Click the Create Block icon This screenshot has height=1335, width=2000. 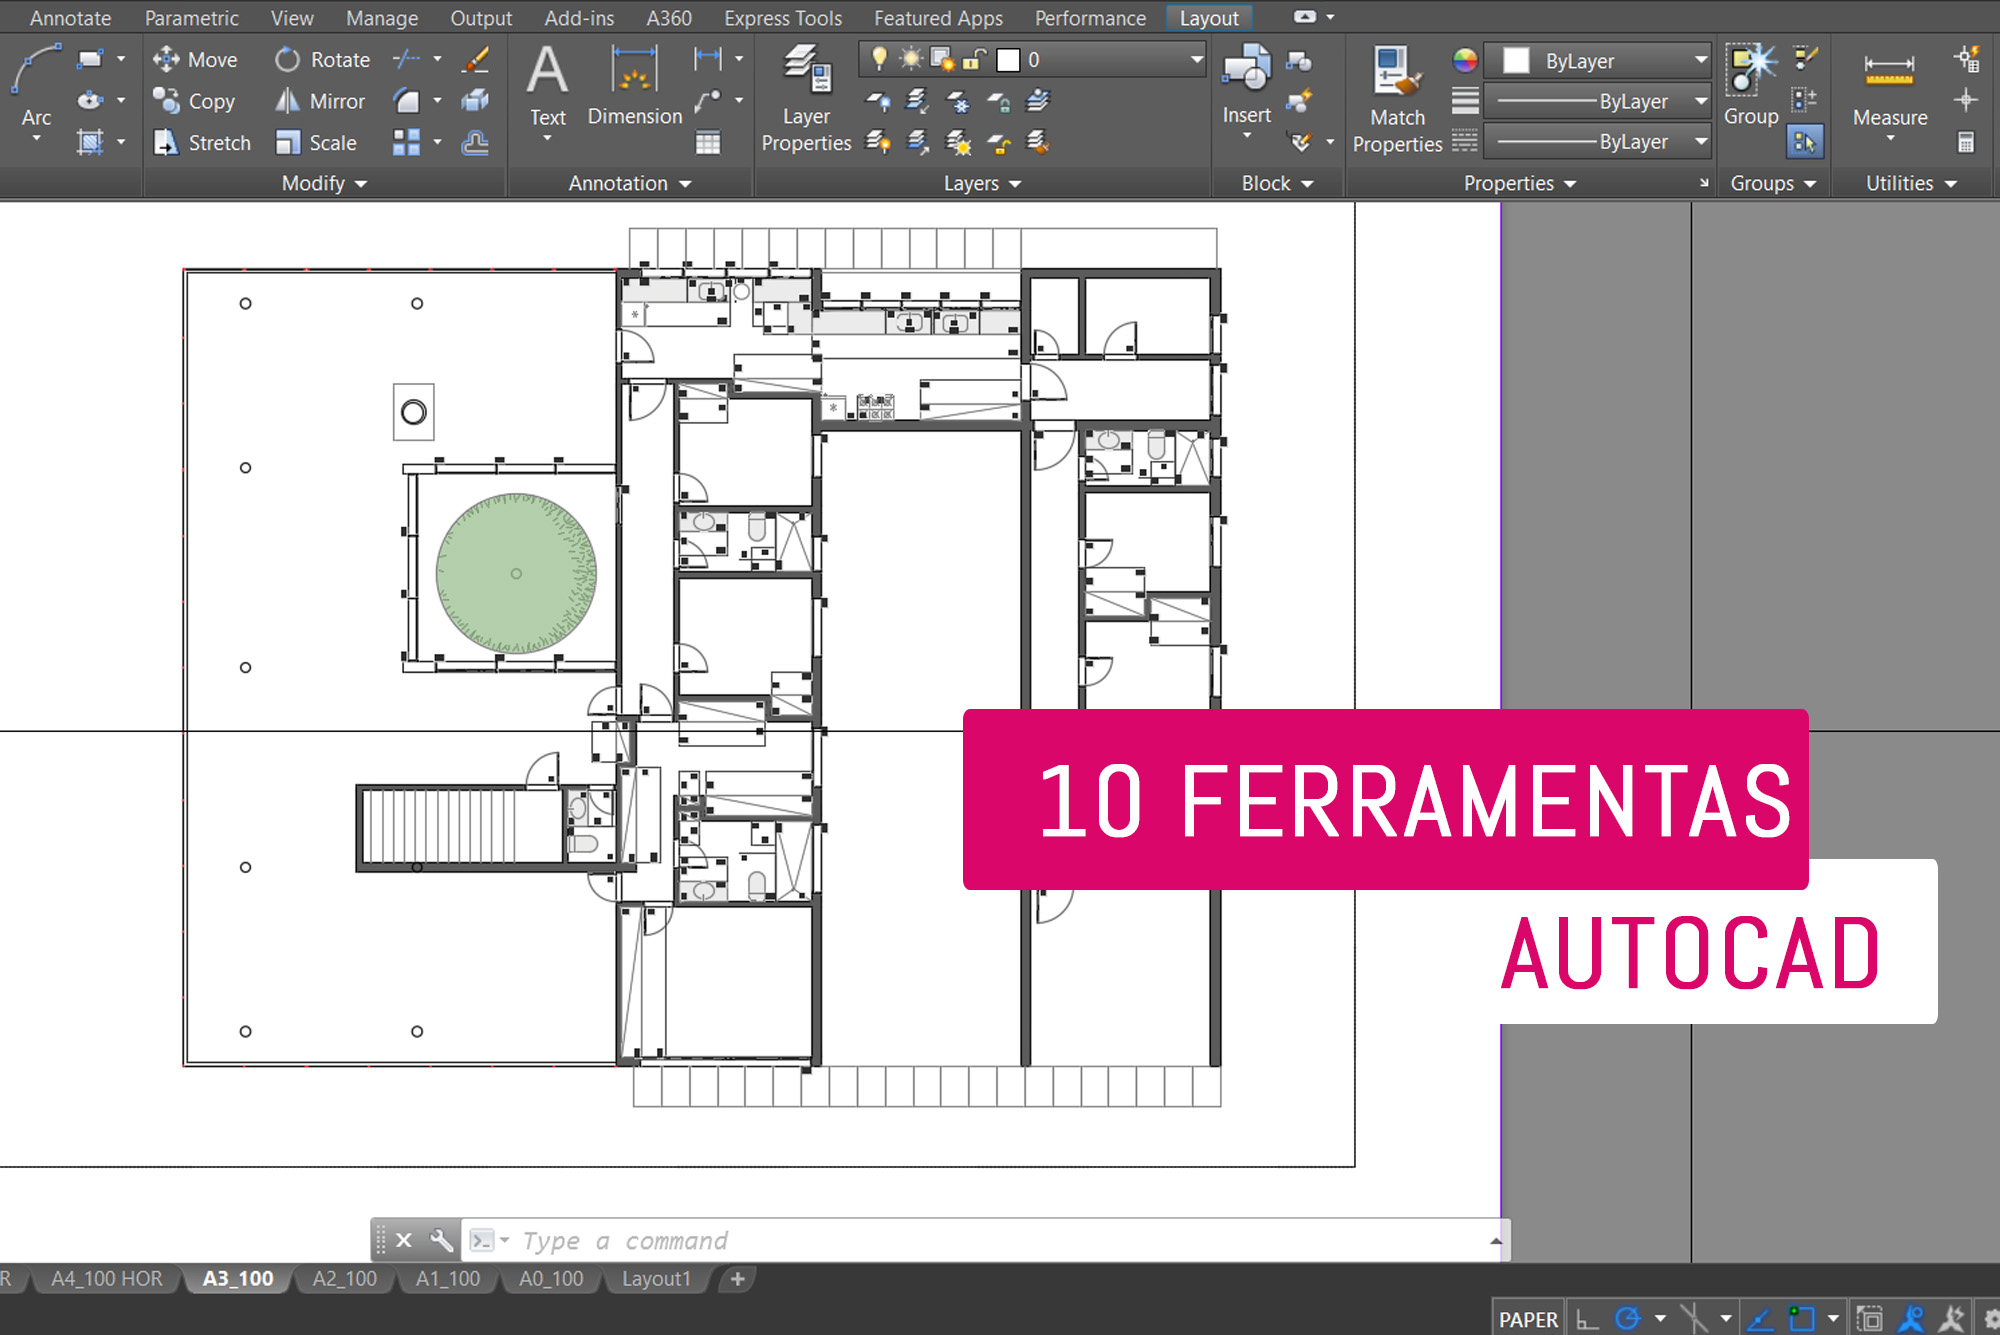pos(1299,61)
